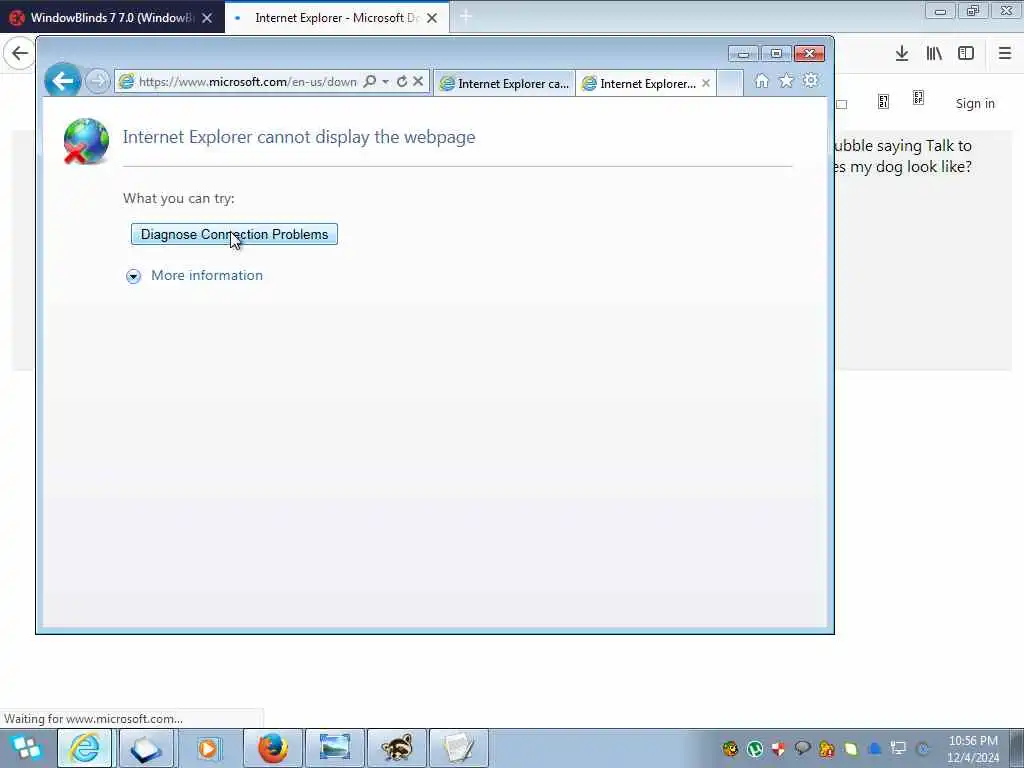The width and height of the screenshot is (1024, 768).
Task: Click the E78F glyph icon on Firefox page
Action: pos(918,98)
